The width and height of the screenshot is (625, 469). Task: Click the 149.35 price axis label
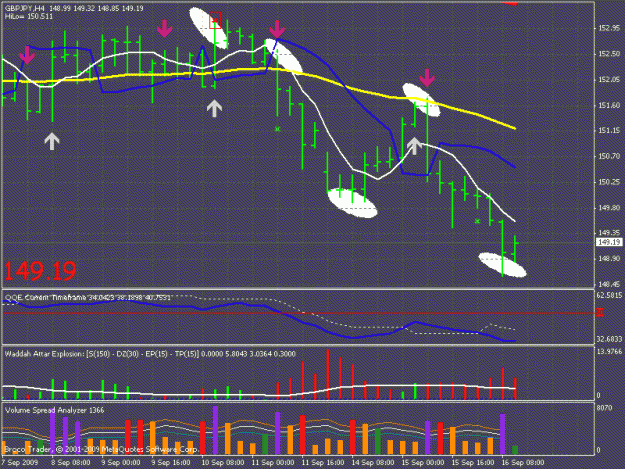[x=609, y=233]
